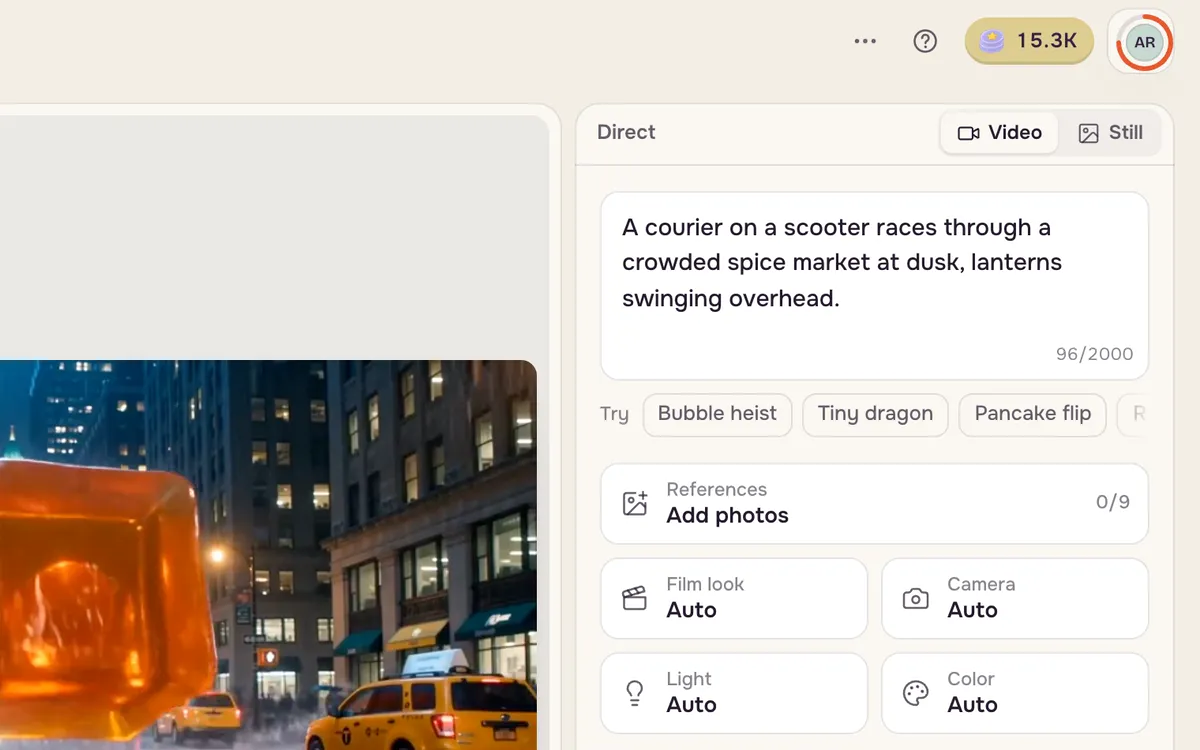Open the Light Auto selector
The height and width of the screenshot is (750, 1200).
734,693
